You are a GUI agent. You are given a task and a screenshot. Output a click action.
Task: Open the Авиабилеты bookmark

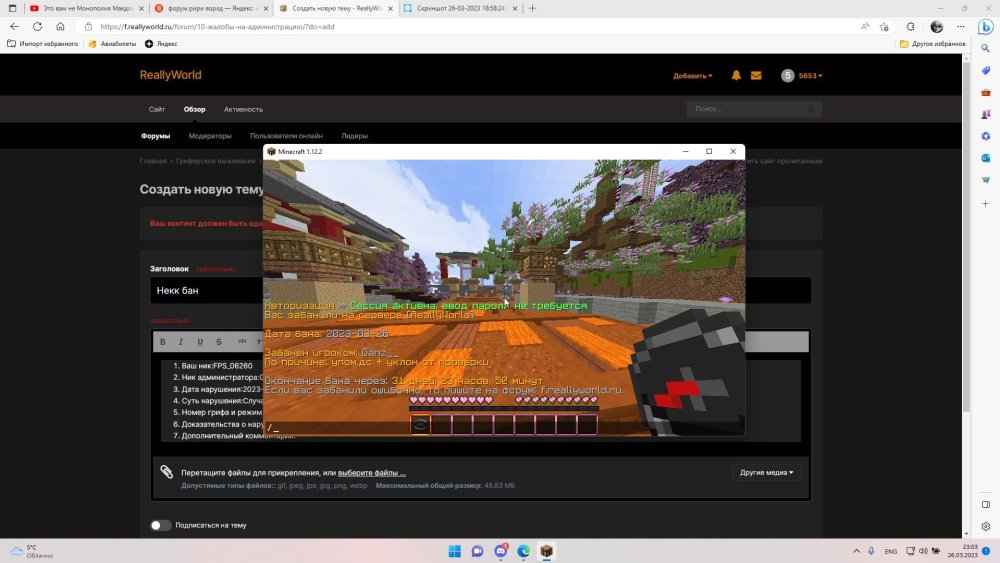(112, 44)
